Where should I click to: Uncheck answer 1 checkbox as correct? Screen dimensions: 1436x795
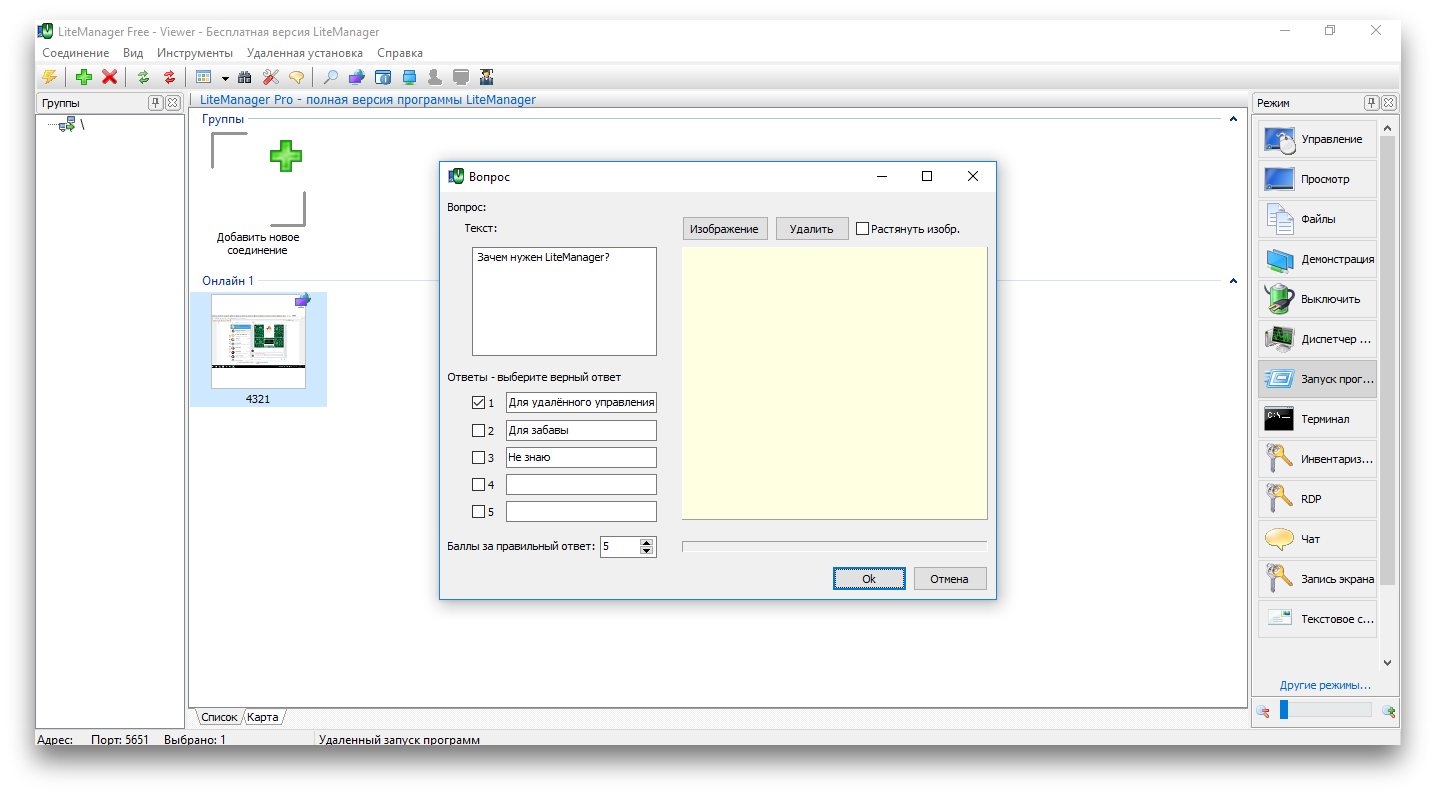click(478, 403)
